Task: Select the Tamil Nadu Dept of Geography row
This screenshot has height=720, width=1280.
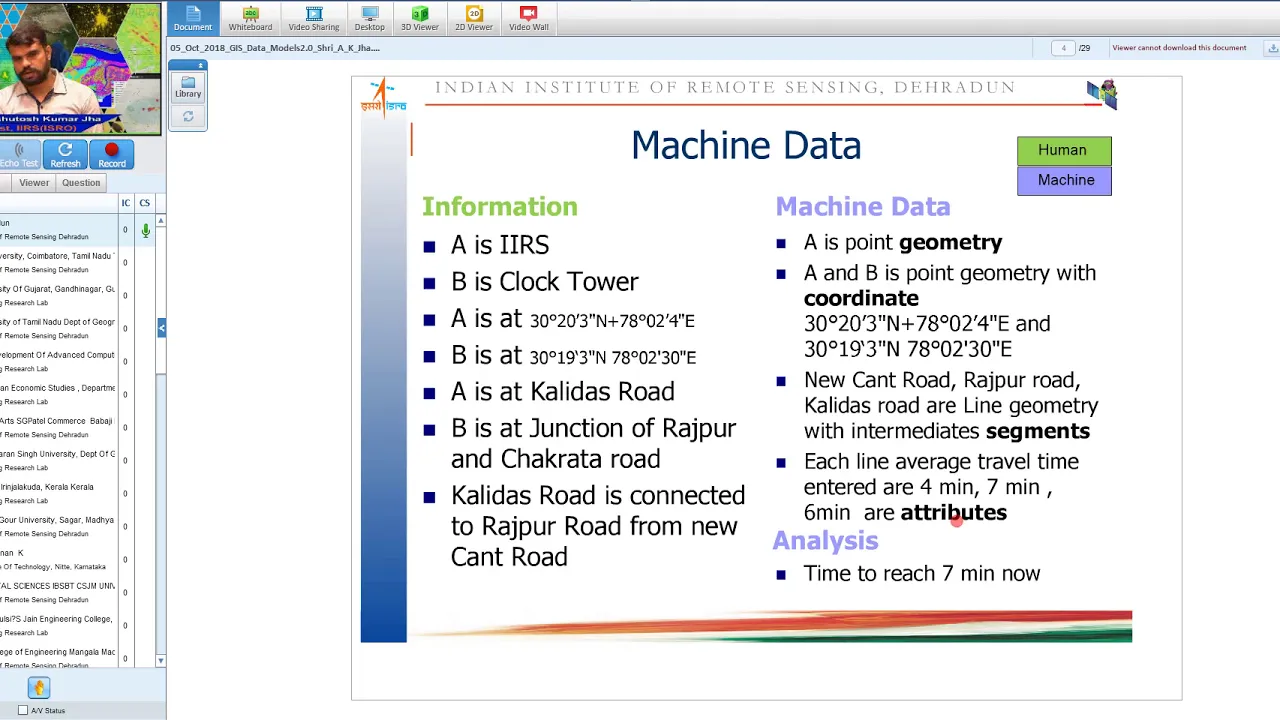Action: [58, 329]
